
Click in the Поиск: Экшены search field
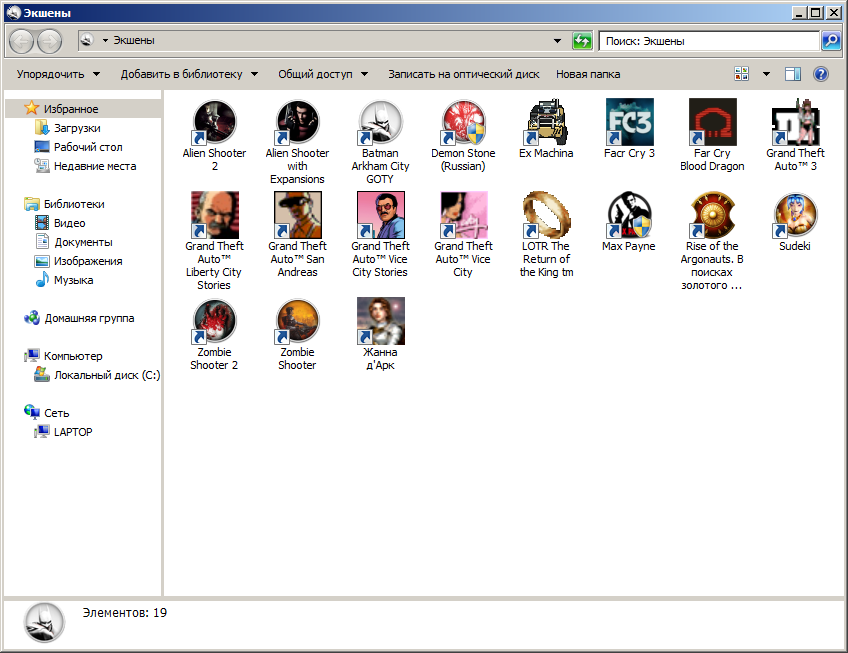point(709,41)
